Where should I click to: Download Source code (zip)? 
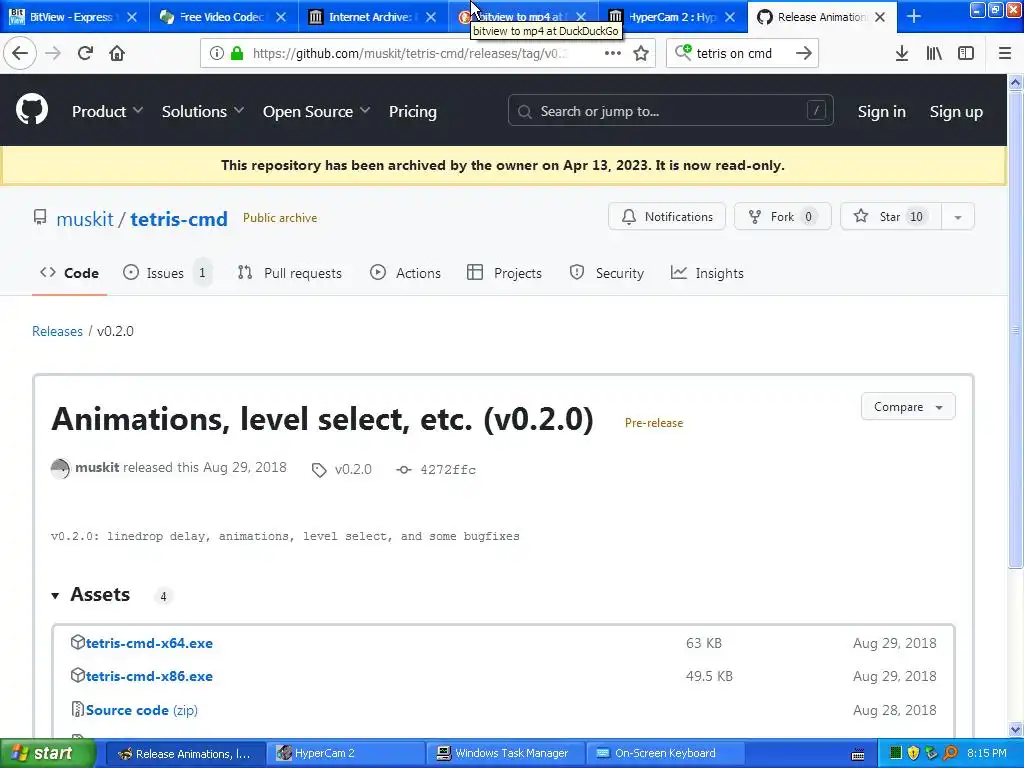(x=142, y=711)
